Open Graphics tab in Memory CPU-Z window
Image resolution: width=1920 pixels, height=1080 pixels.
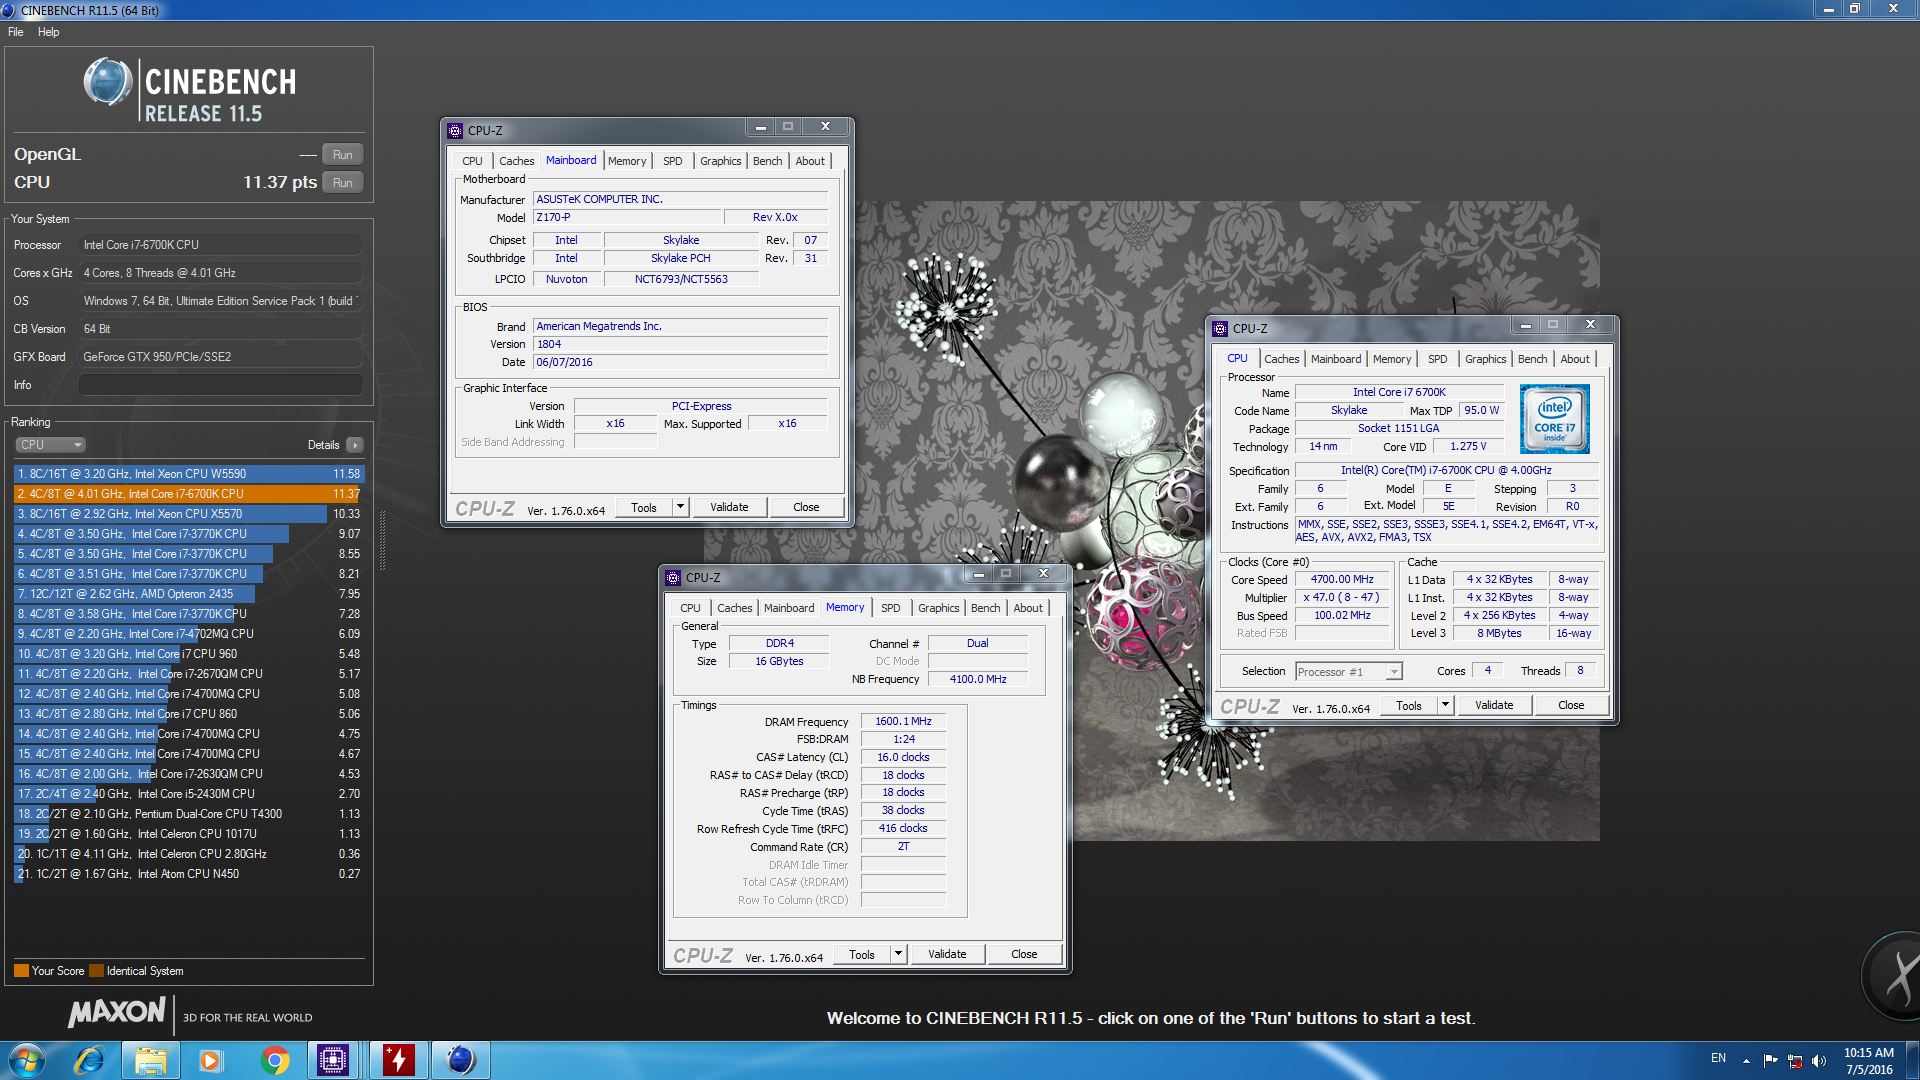point(938,608)
